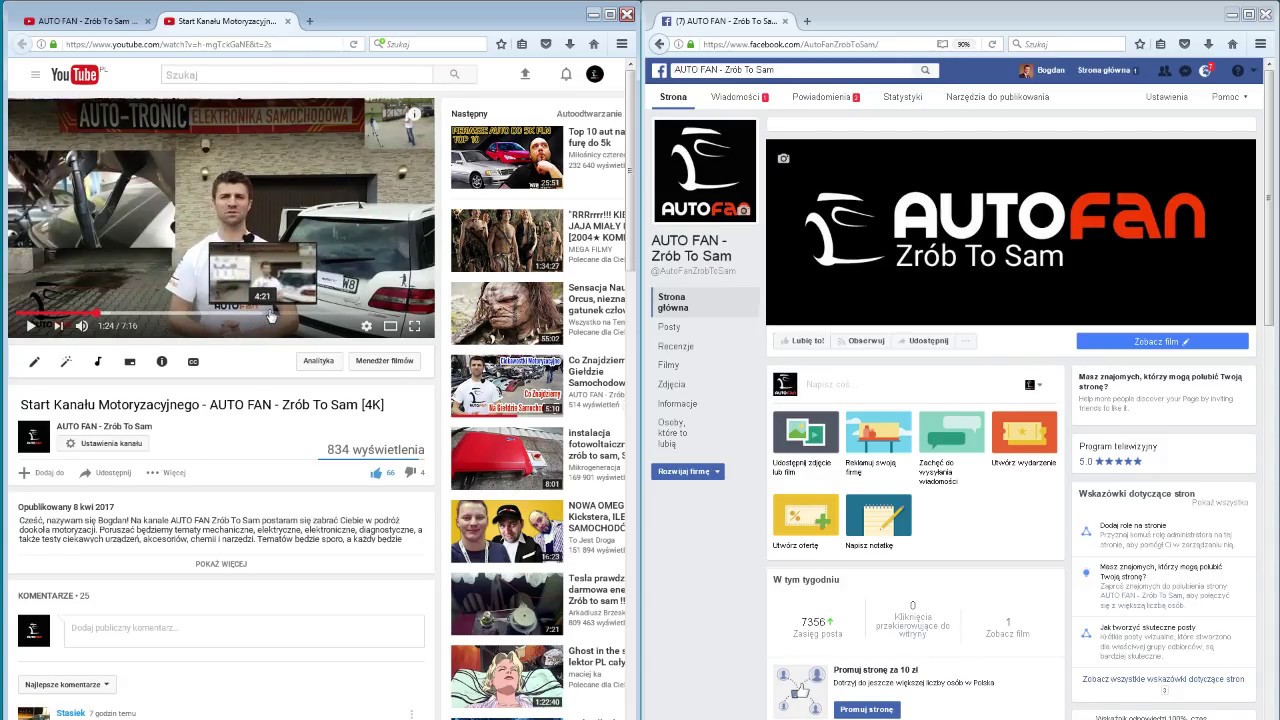Click Udostępnij under the YouTube video
The width and height of the screenshot is (1280, 720).
click(105, 473)
